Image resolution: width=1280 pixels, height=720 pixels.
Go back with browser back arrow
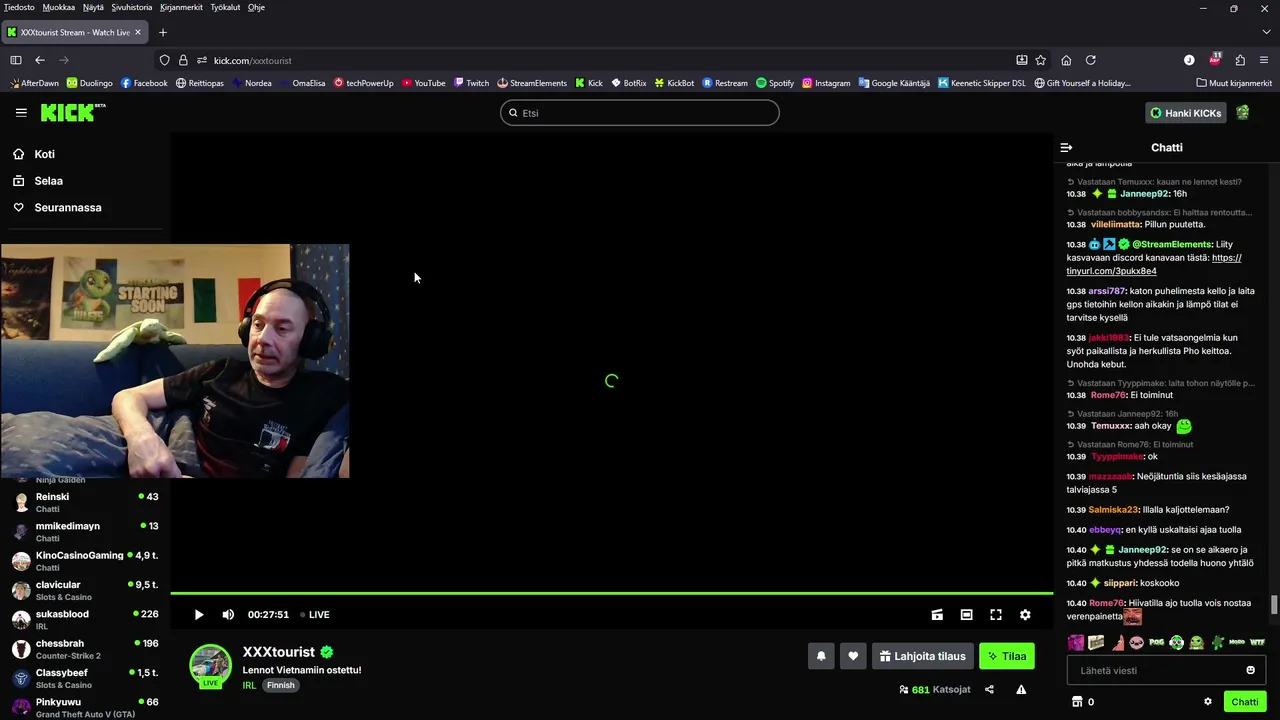pos(40,60)
